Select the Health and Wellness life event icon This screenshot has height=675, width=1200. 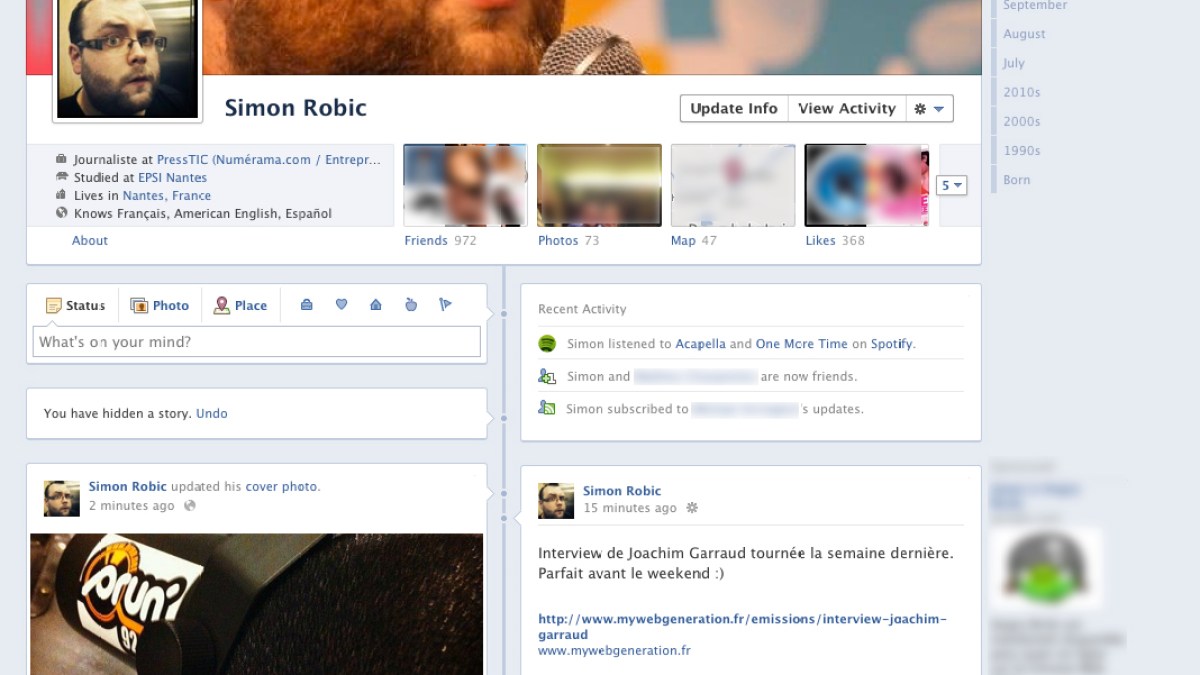point(411,305)
